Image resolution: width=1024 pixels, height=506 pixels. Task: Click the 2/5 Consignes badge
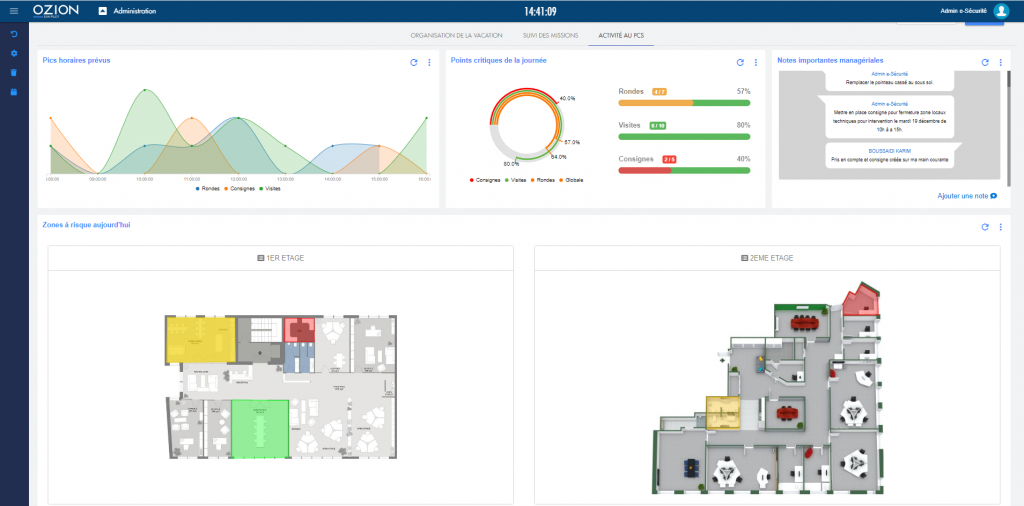pyautogui.click(x=669, y=159)
